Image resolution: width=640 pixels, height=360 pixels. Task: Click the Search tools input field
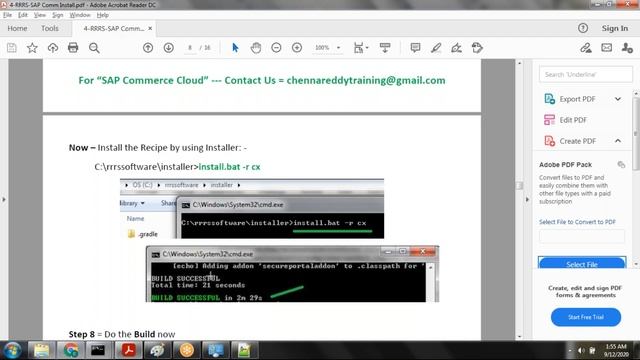coord(586,74)
